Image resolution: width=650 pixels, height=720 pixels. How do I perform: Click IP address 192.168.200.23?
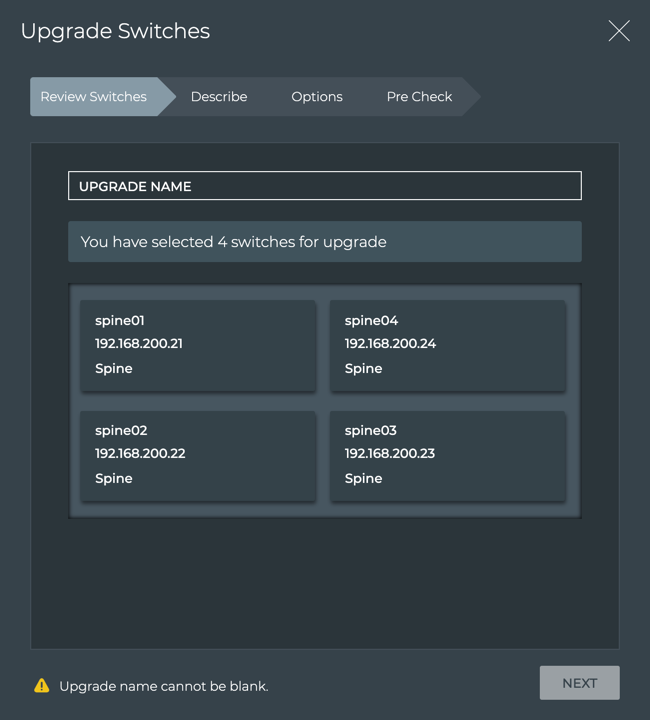390,454
